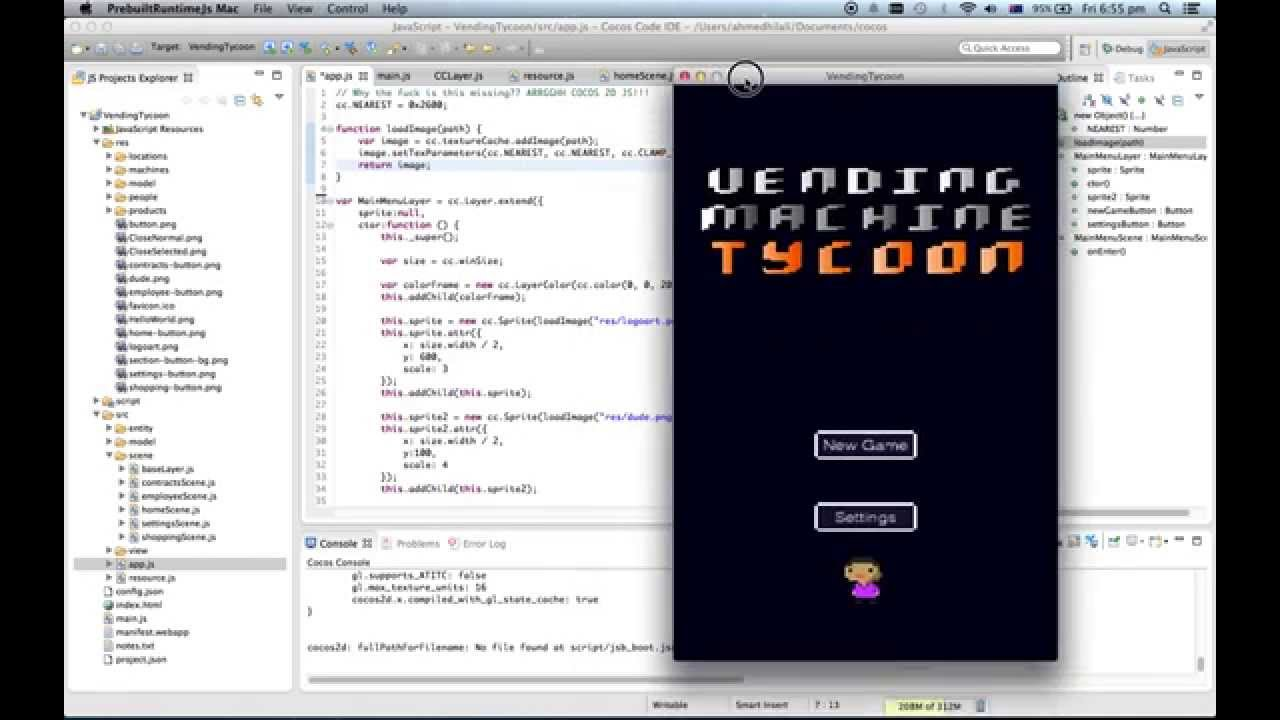Open the Debug perspective
The width and height of the screenshot is (1280, 720).
[x=1123, y=48]
